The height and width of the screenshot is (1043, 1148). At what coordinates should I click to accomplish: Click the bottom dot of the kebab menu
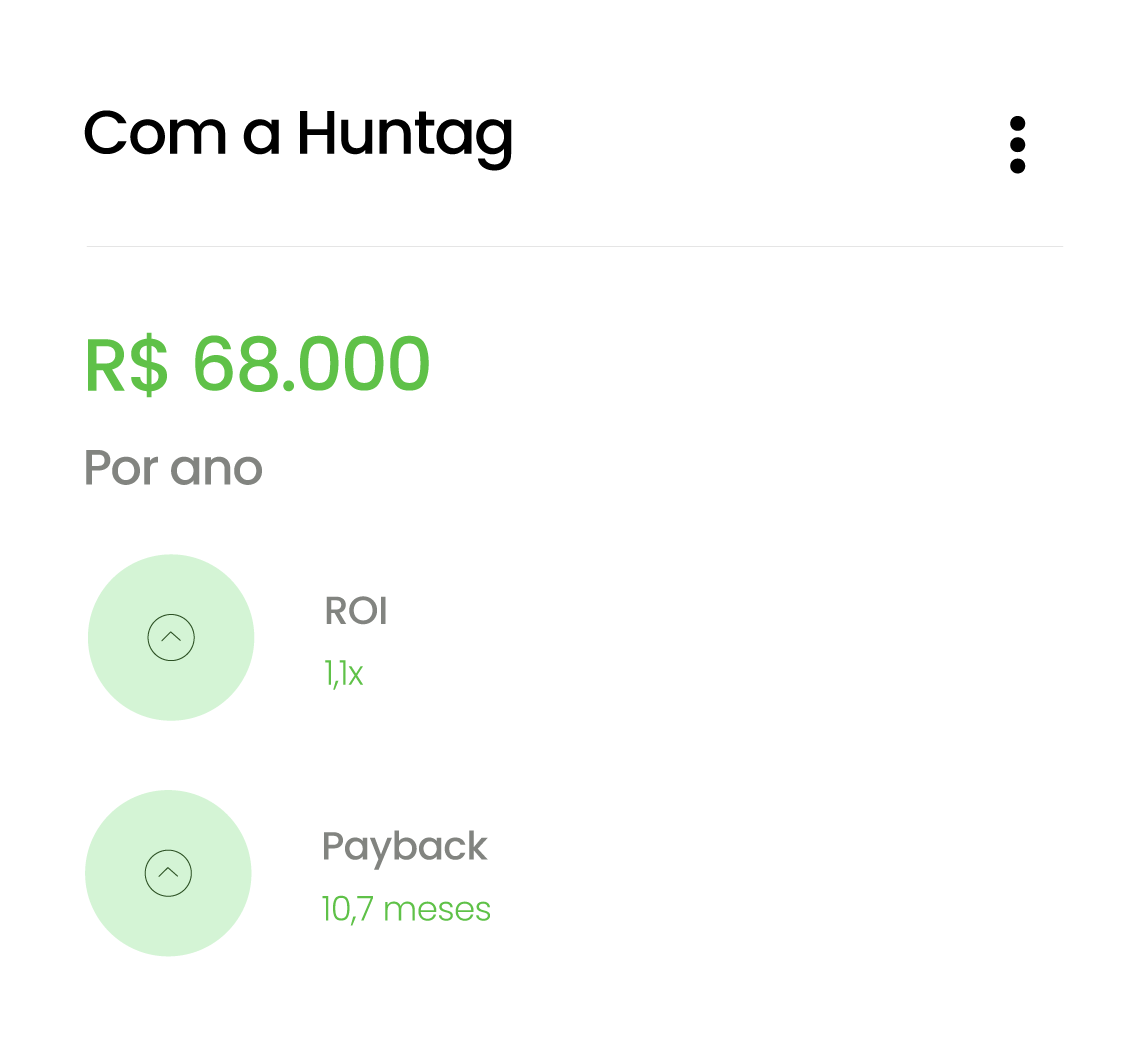coord(1017,166)
